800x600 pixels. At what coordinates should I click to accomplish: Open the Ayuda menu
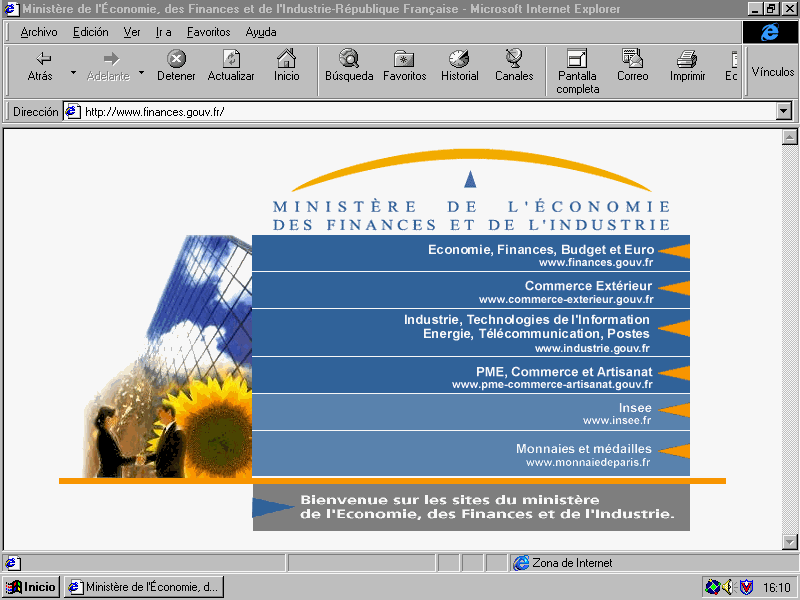tap(261, 32)
